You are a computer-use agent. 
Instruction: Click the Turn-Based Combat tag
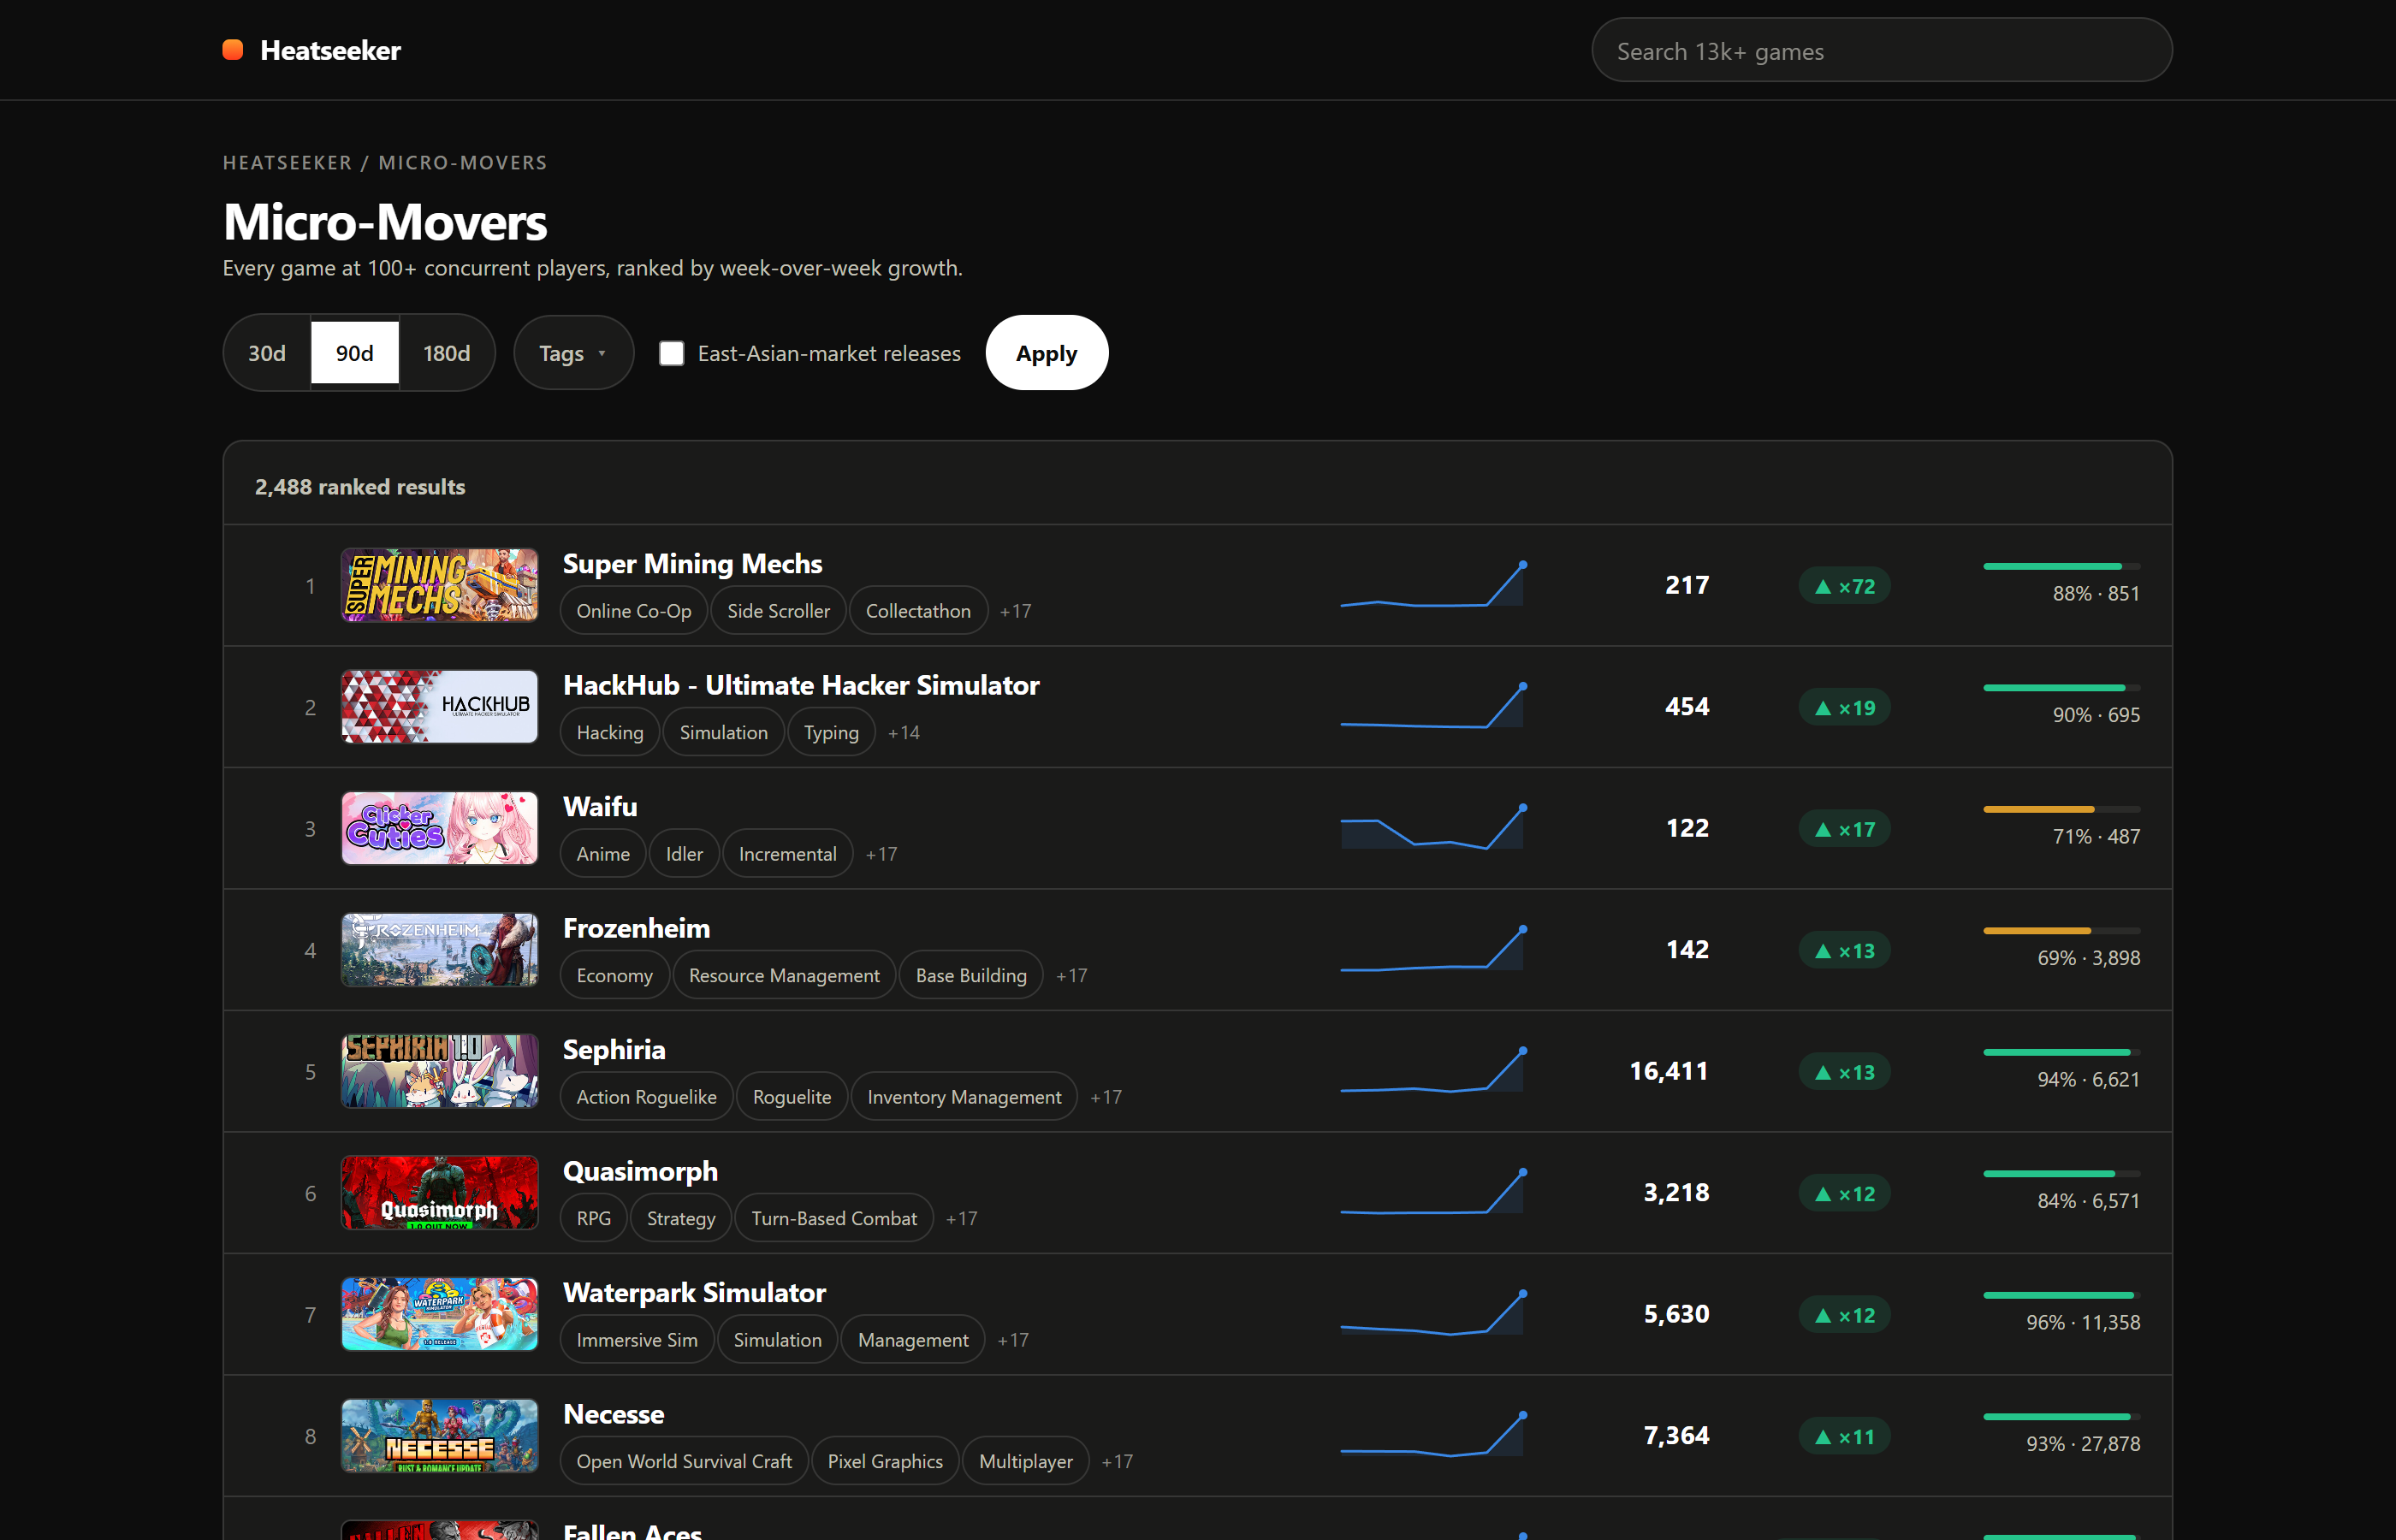(x=834, y=1219)
